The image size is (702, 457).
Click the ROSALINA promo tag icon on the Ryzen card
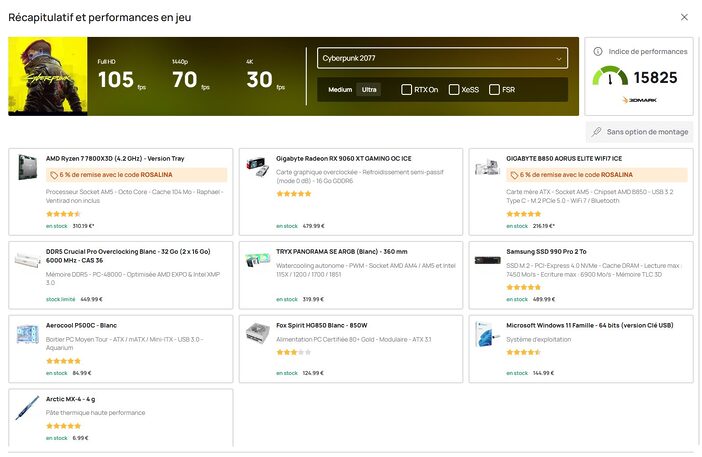pyautogui.click(x=54, y=175)
